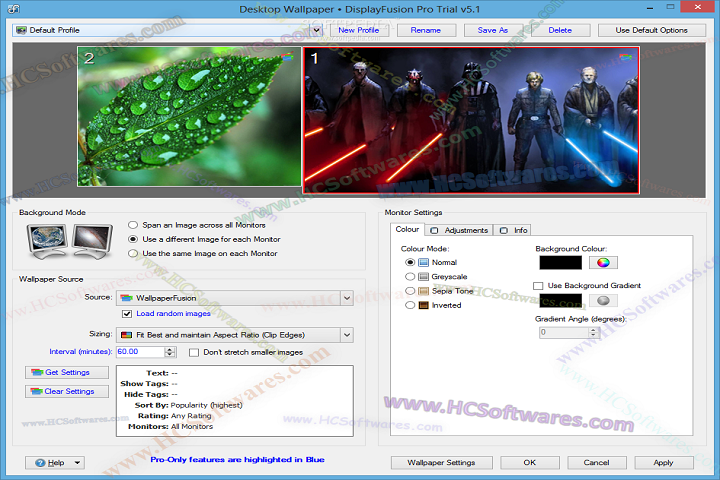This screenshot has height=480, width=720.
Task: Click 'Sort By: Popularity (highest)' text
Action: [188, 405]
